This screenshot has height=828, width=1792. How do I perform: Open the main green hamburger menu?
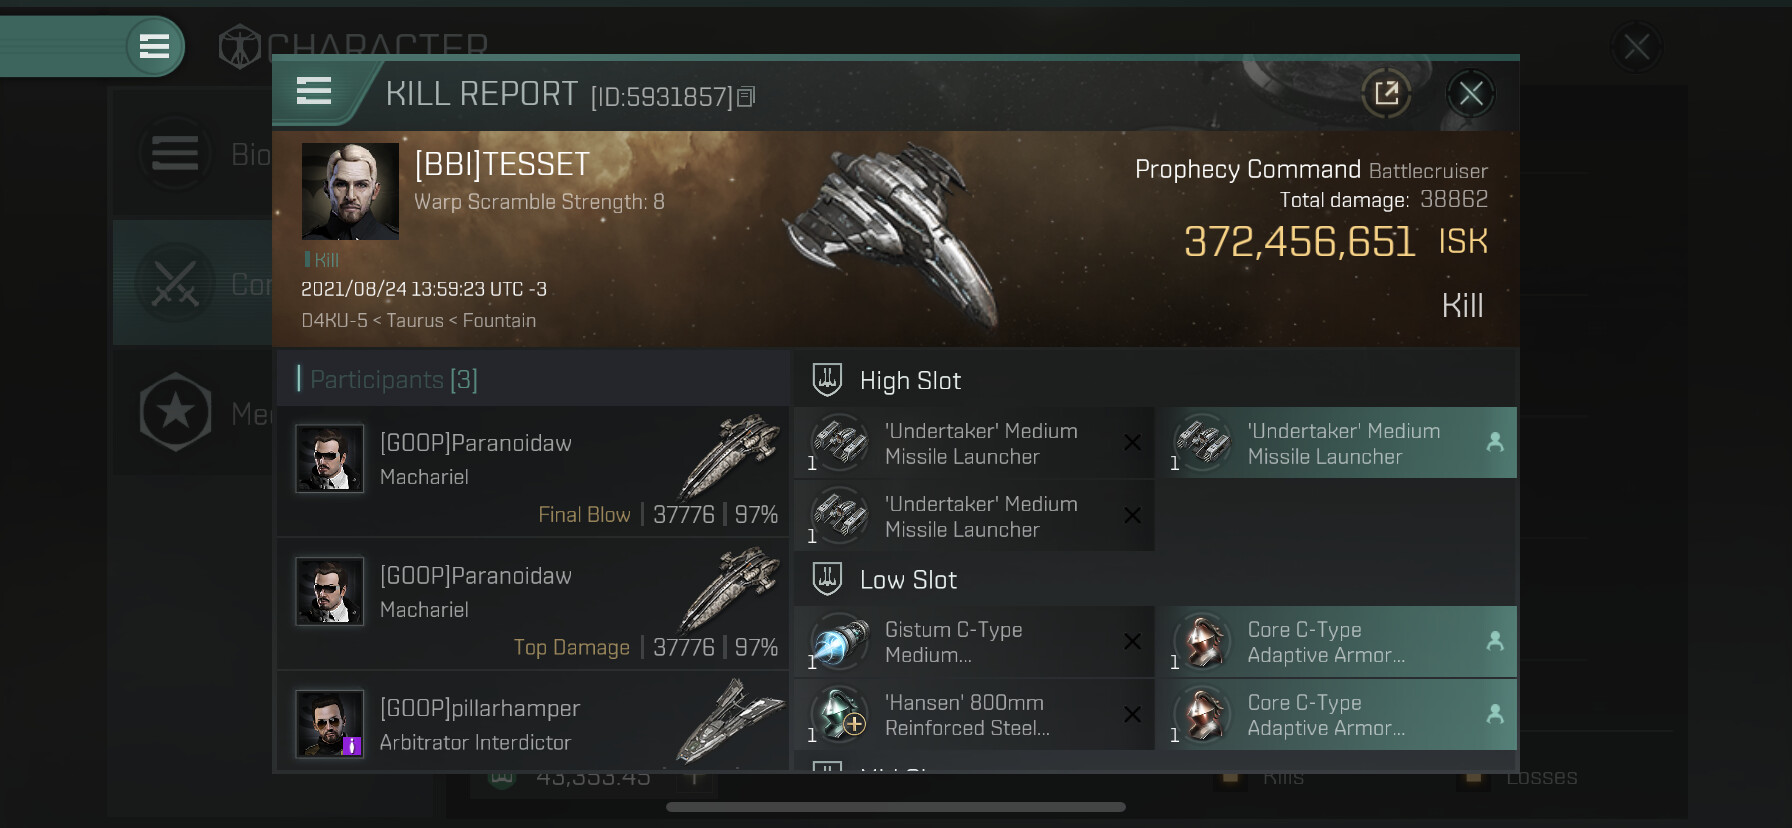click(154, 46)
